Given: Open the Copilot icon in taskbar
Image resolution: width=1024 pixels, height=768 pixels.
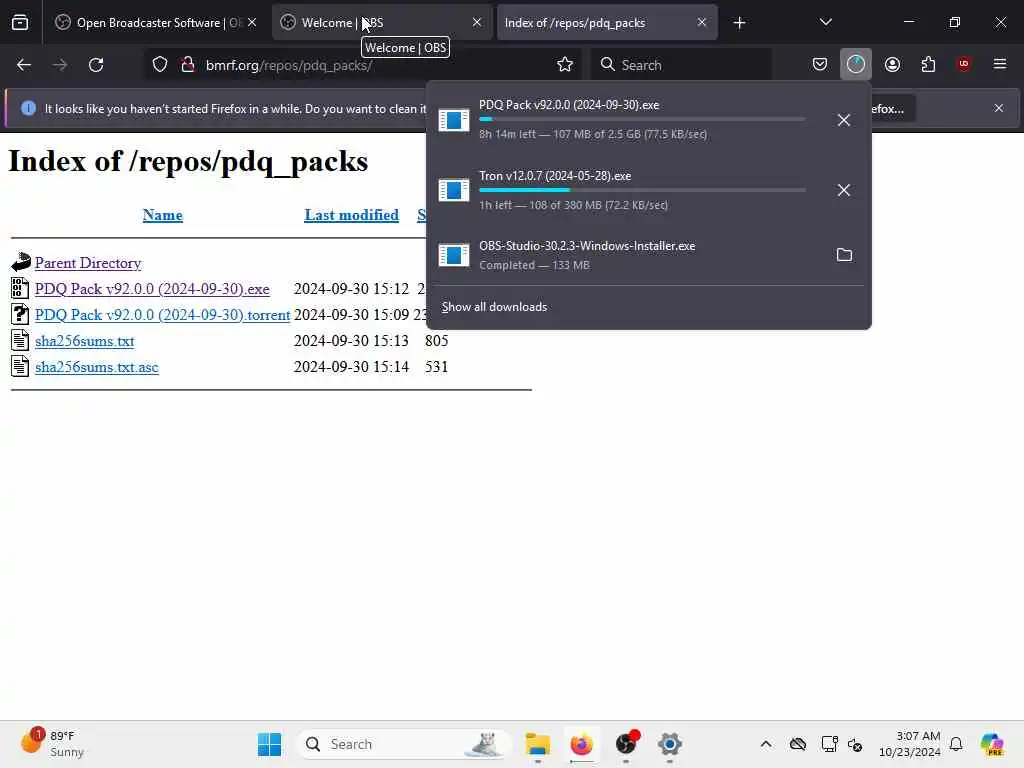Looking at the screenshot, I should pos(992,744).
